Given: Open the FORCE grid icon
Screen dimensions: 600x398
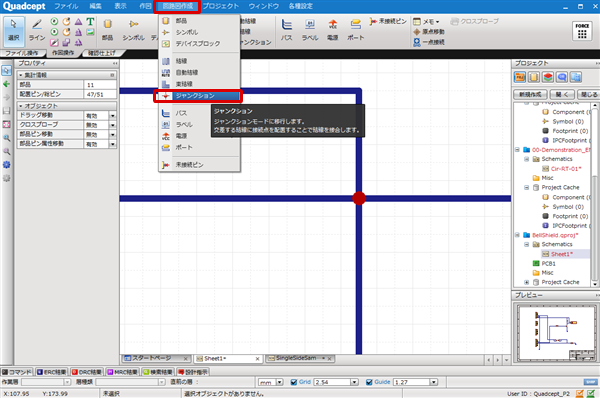Looking at the screenshot, I should [582, 31].
